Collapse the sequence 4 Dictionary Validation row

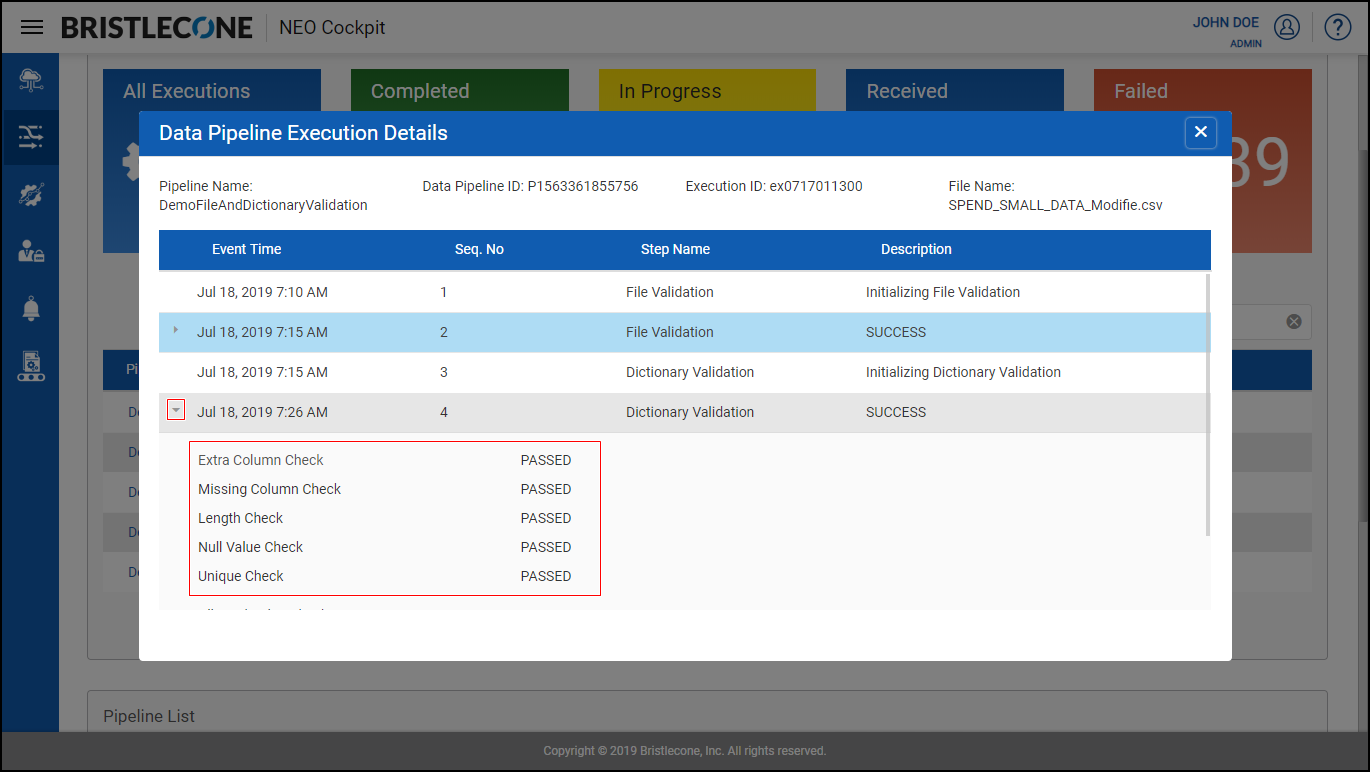[x=176, y=410]
